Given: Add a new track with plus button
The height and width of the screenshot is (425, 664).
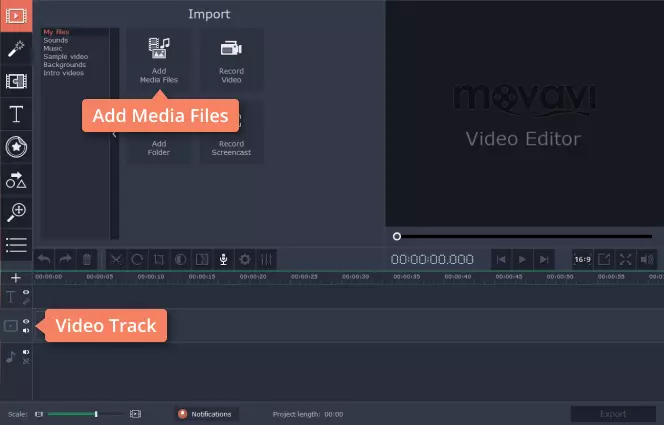Looking at the screenshot, I should click(x=16, y=278).
